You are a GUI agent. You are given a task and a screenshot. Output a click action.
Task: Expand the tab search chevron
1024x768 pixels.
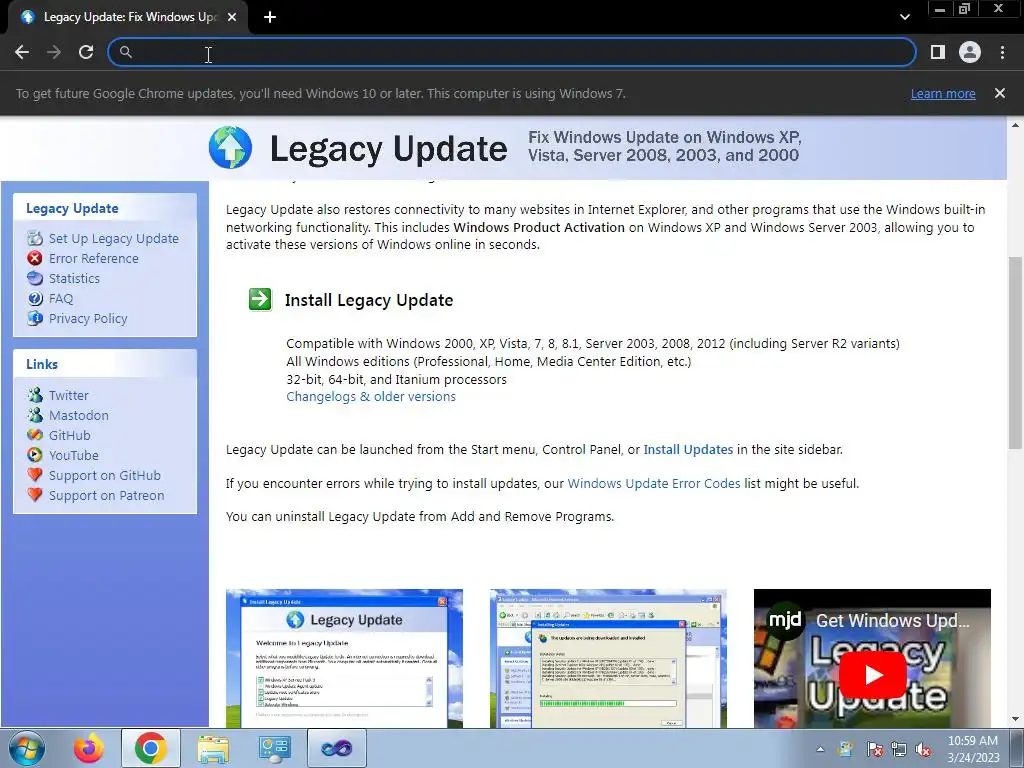pos(904,17)
